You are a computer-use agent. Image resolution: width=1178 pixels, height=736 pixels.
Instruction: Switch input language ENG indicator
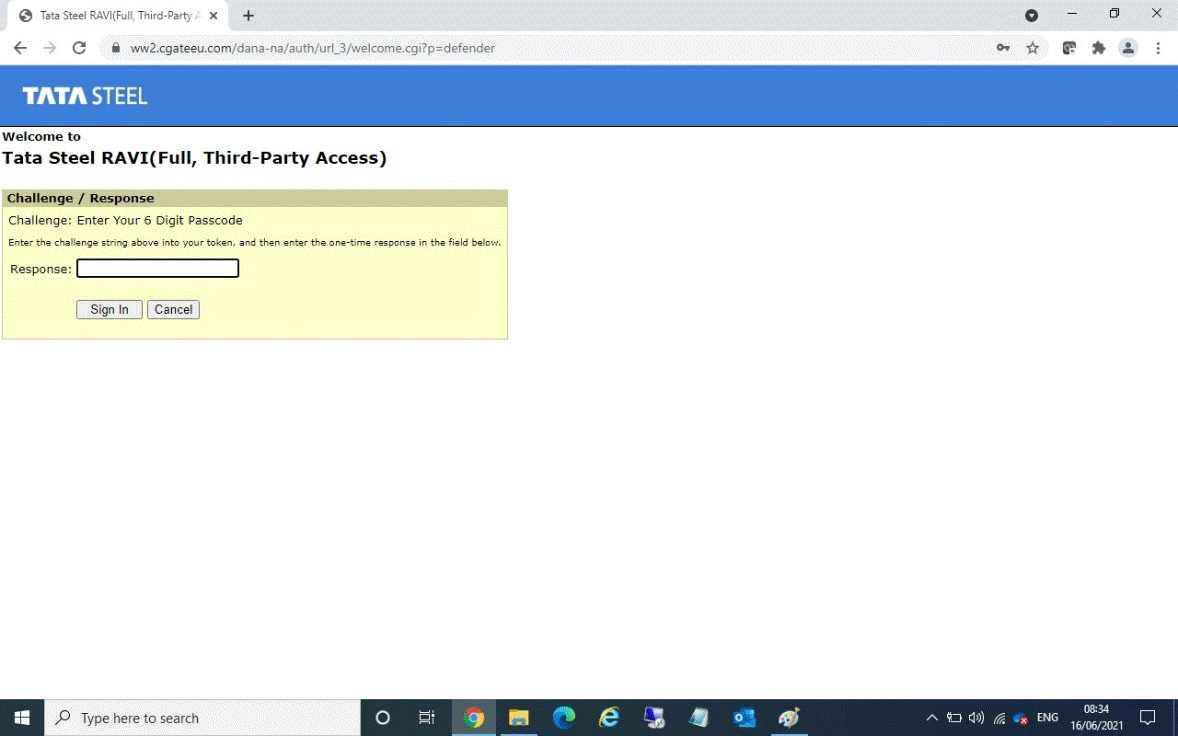tap(1047, 718)
